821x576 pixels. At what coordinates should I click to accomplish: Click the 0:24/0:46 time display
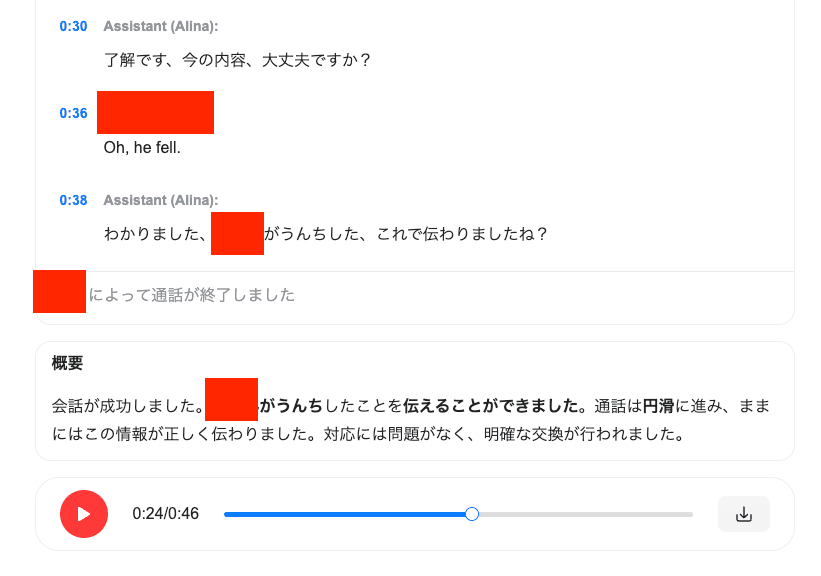point(166,513)
